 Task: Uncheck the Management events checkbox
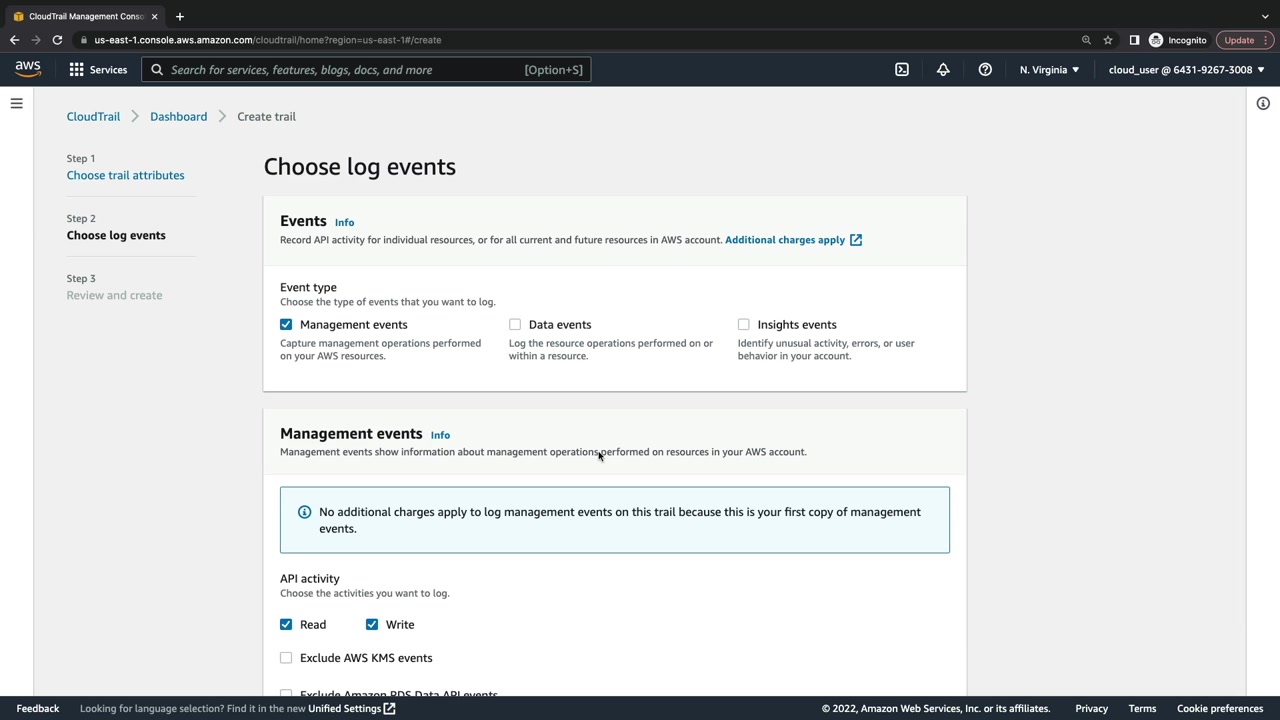pos(286,325)
